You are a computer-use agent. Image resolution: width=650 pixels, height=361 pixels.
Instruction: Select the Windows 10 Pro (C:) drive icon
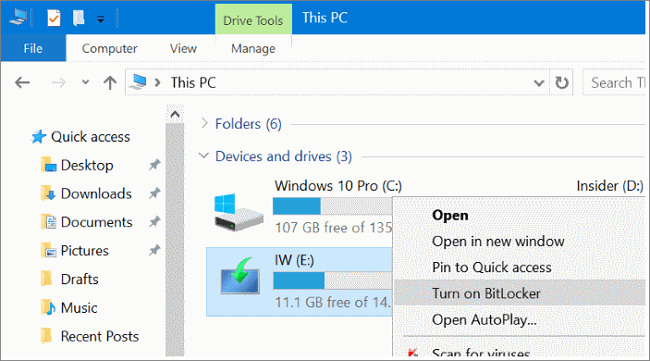tap(238, 213)
